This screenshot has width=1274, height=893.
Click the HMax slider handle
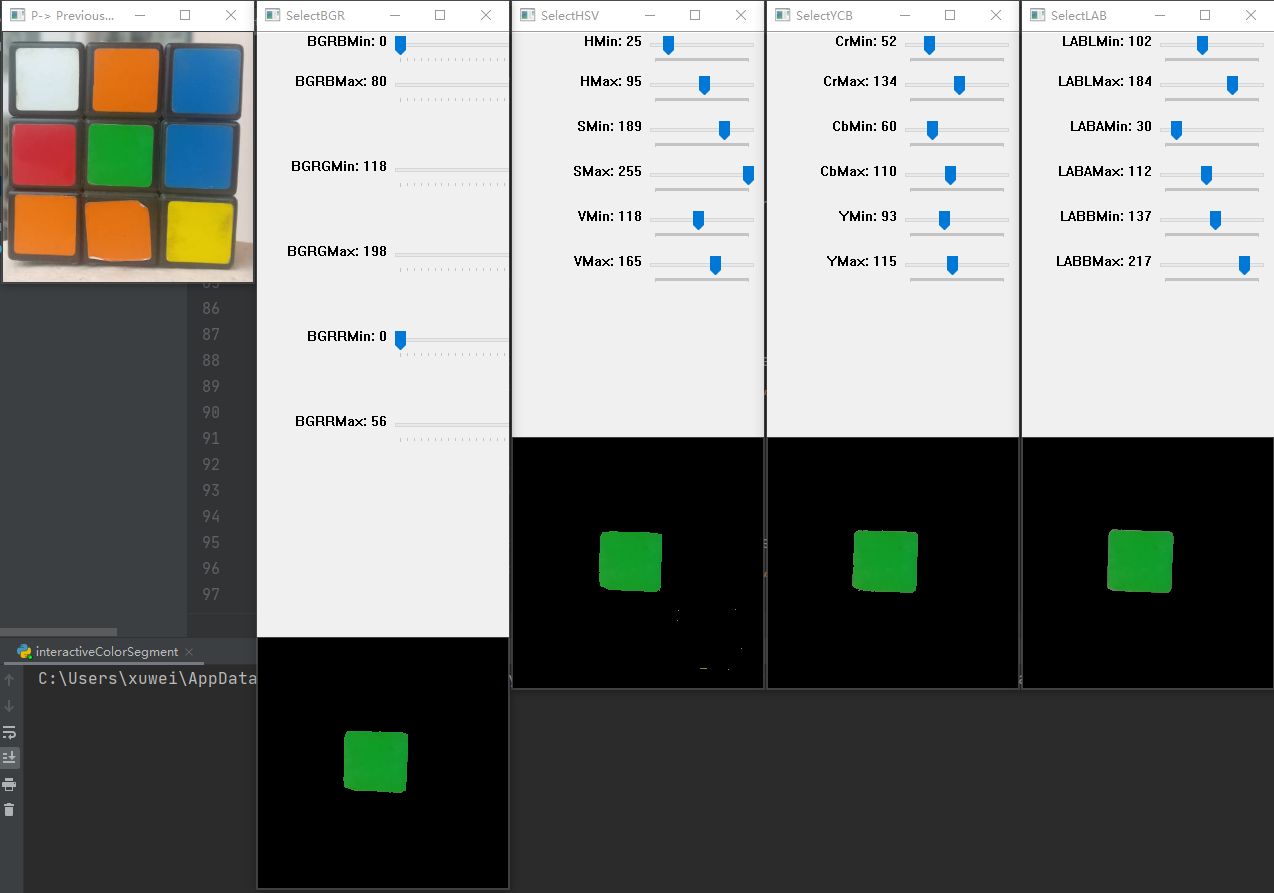pos(704,85)
